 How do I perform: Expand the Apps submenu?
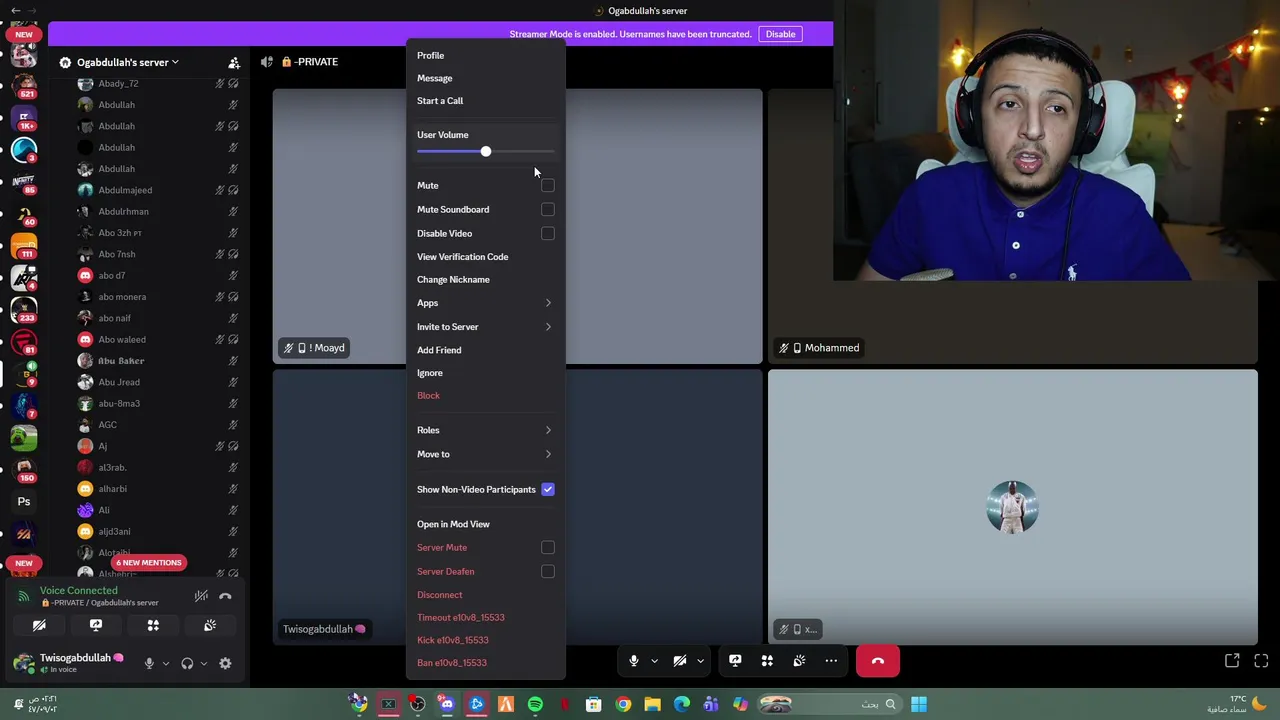(485, 303)
